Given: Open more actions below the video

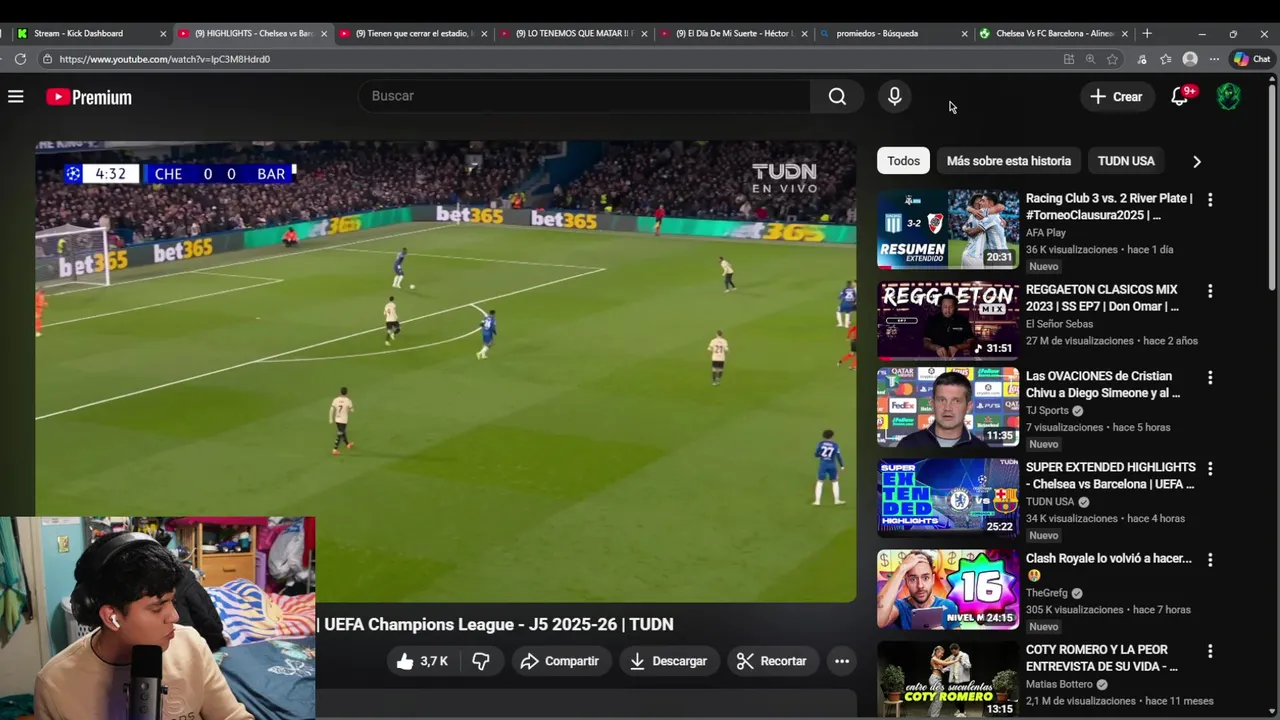Looking at the screenshot, I should (842, 661).
